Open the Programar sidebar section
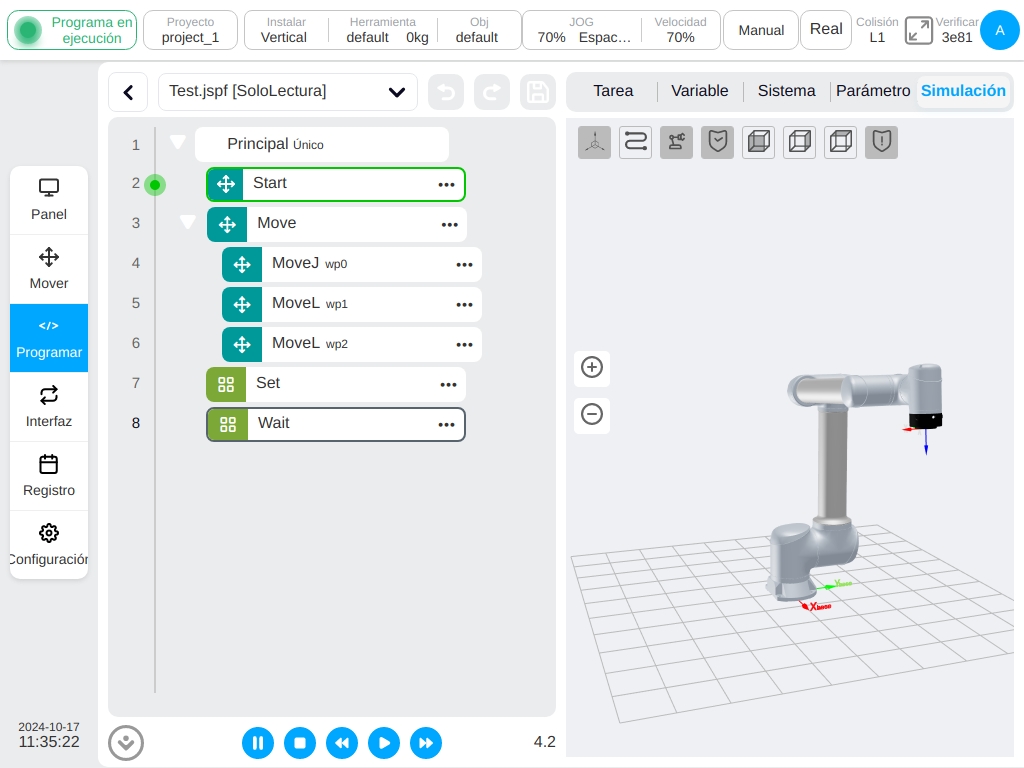Image resolution: width=1024 pixels, height=768 pixels. pos(49,338)
